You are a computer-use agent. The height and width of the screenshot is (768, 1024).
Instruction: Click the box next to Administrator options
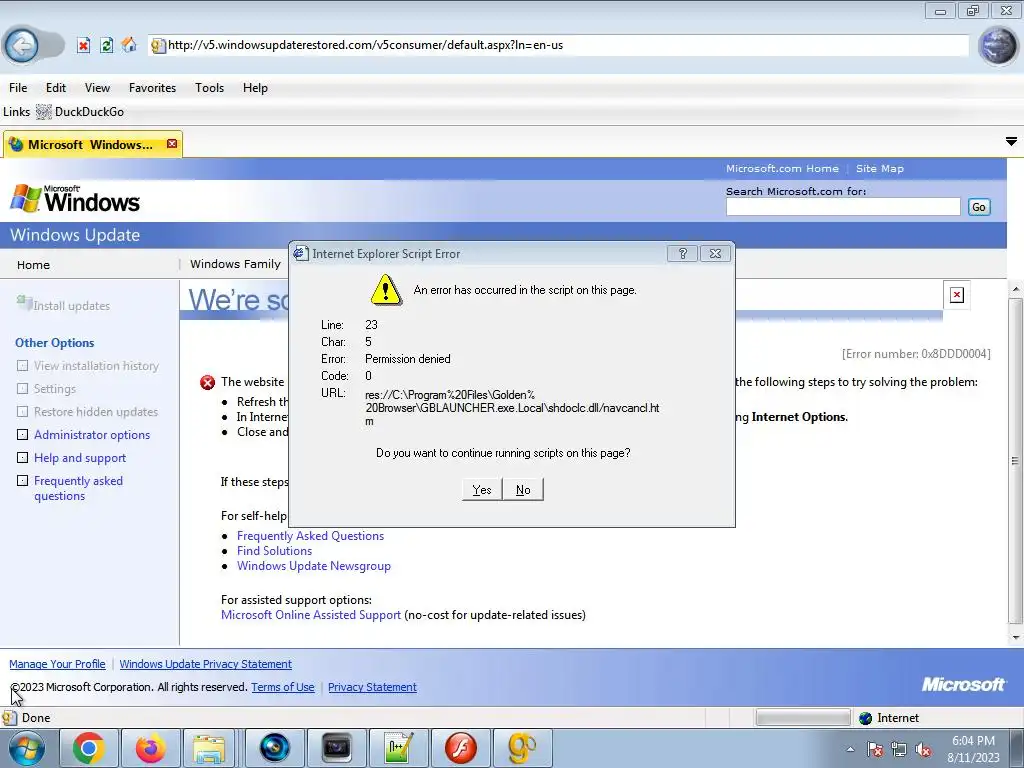[x=22, y=434]
